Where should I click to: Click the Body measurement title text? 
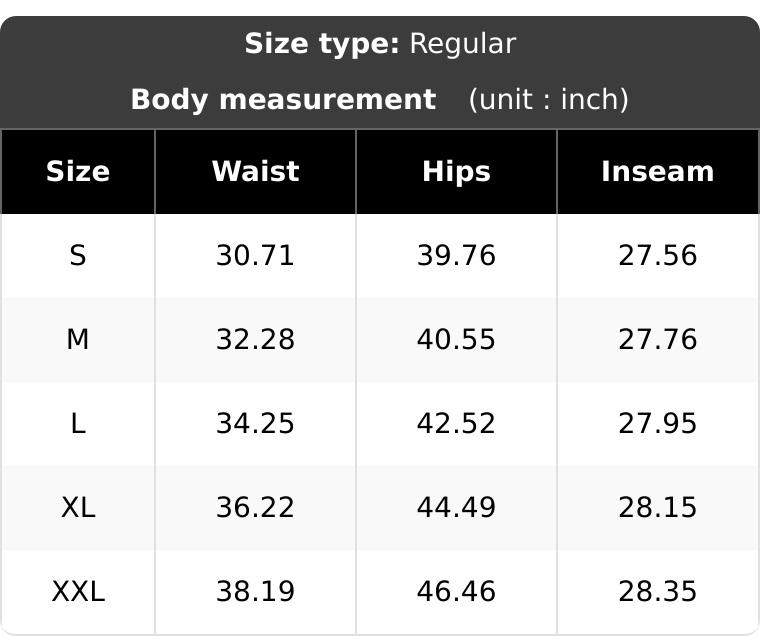284,99
